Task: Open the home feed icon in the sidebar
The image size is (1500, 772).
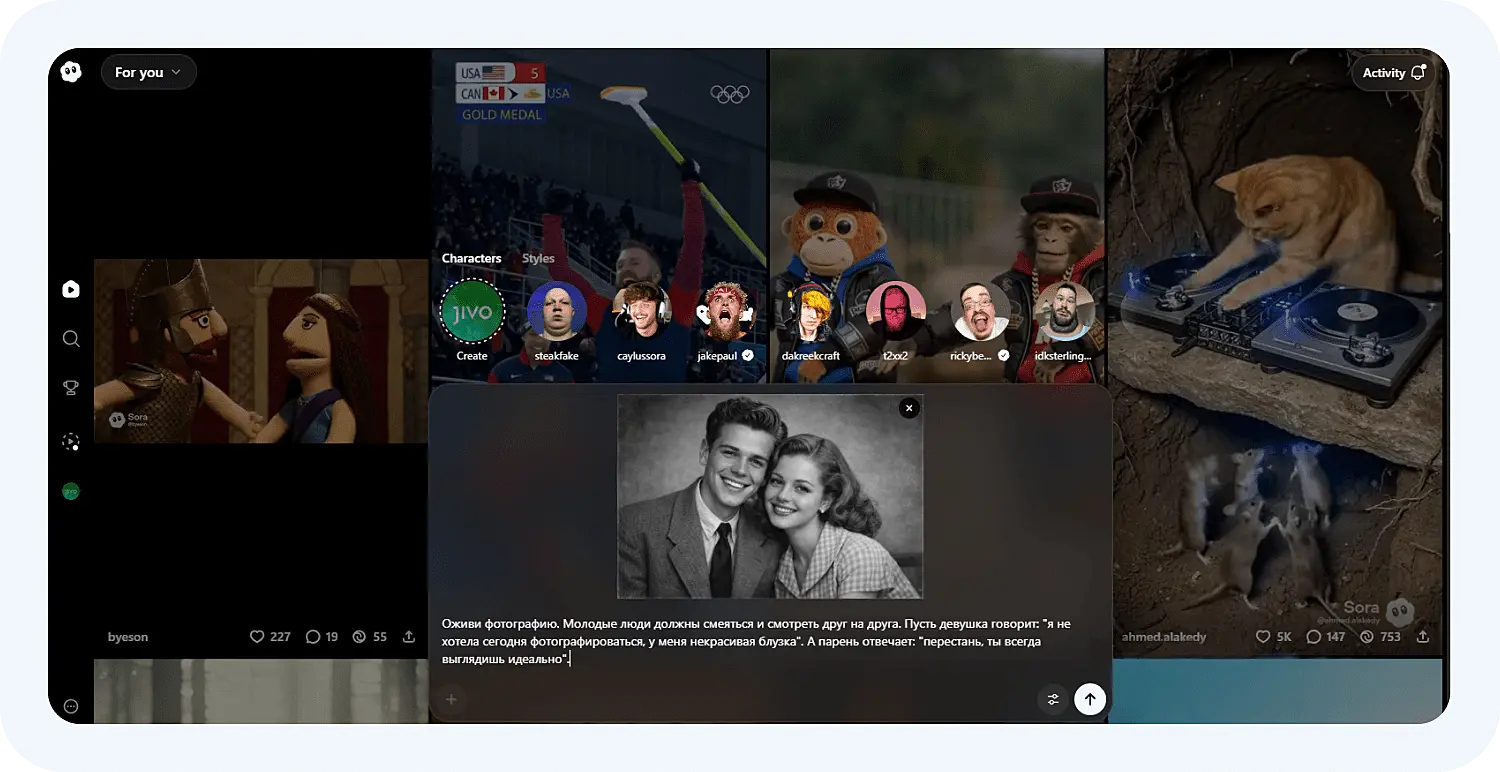Action: tap(71, 289)
